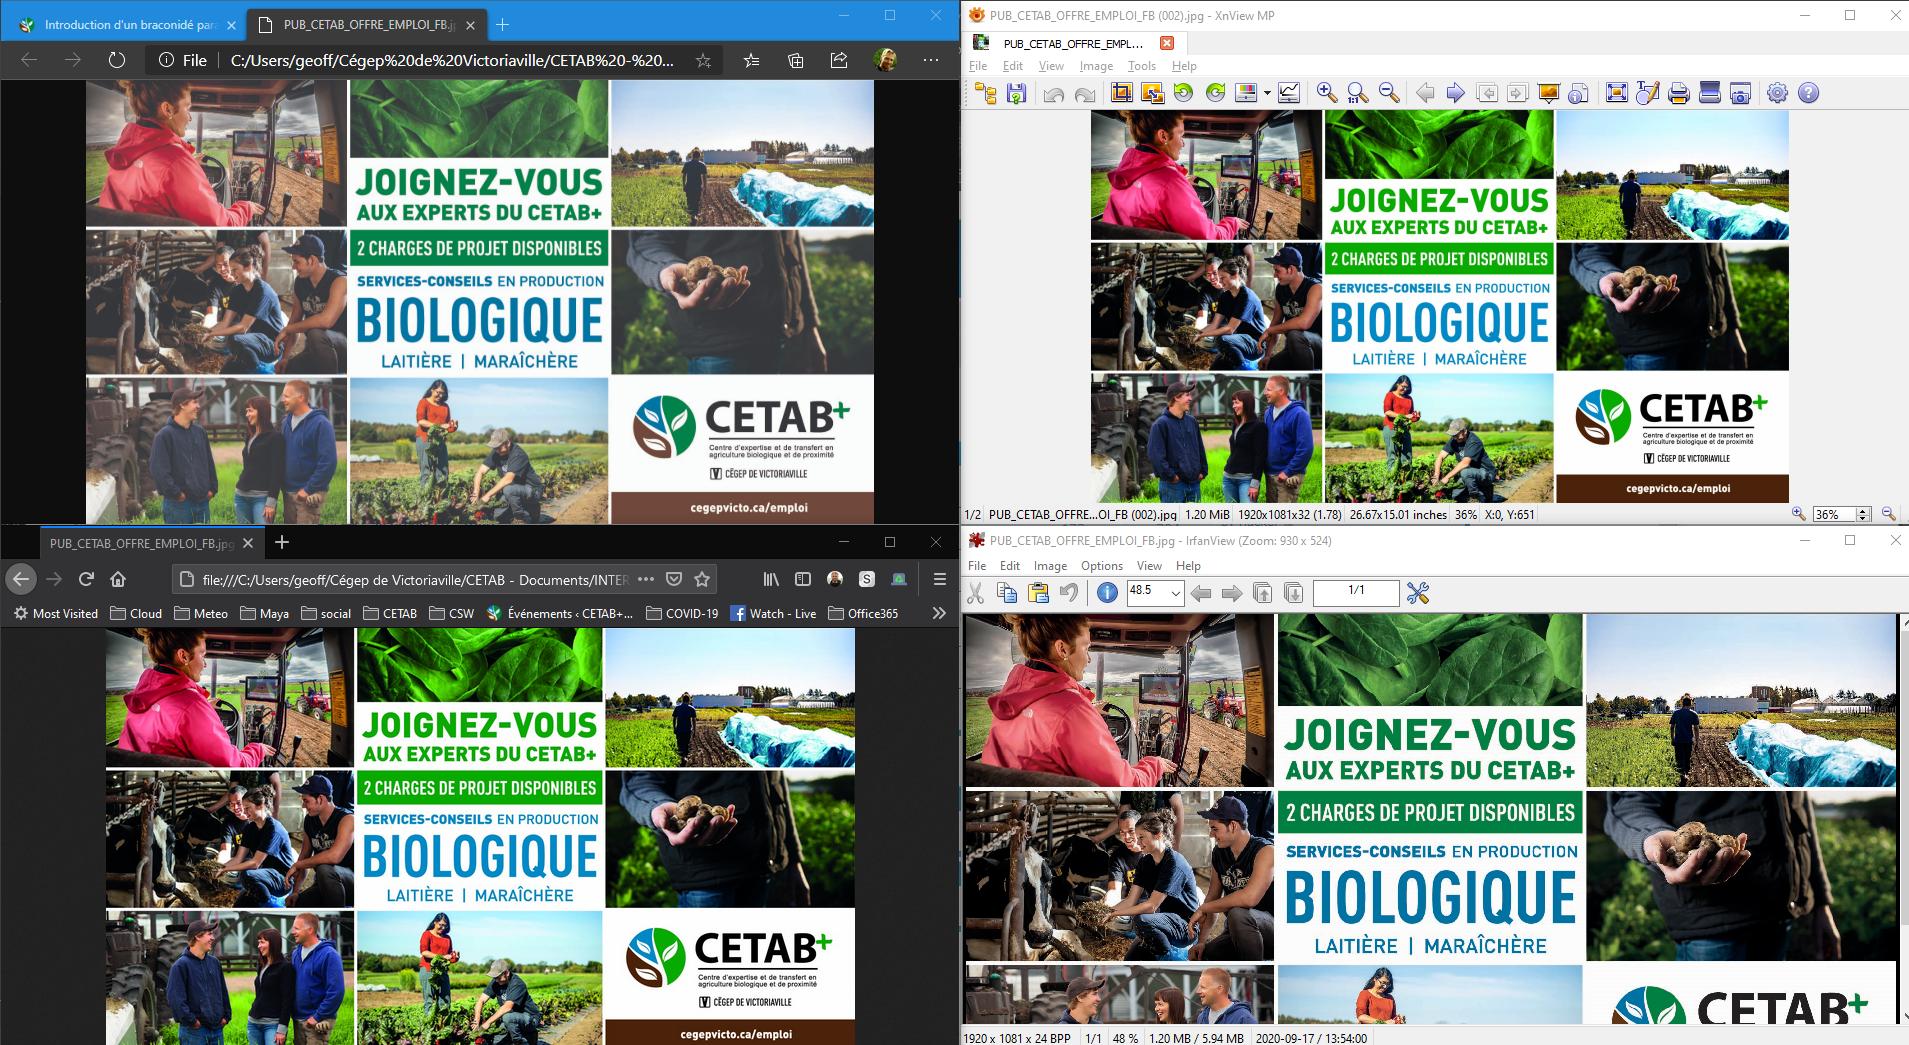Open the XnView Print dialog
This screenshot has height=1045, width=1909.
coord(1679,94)
